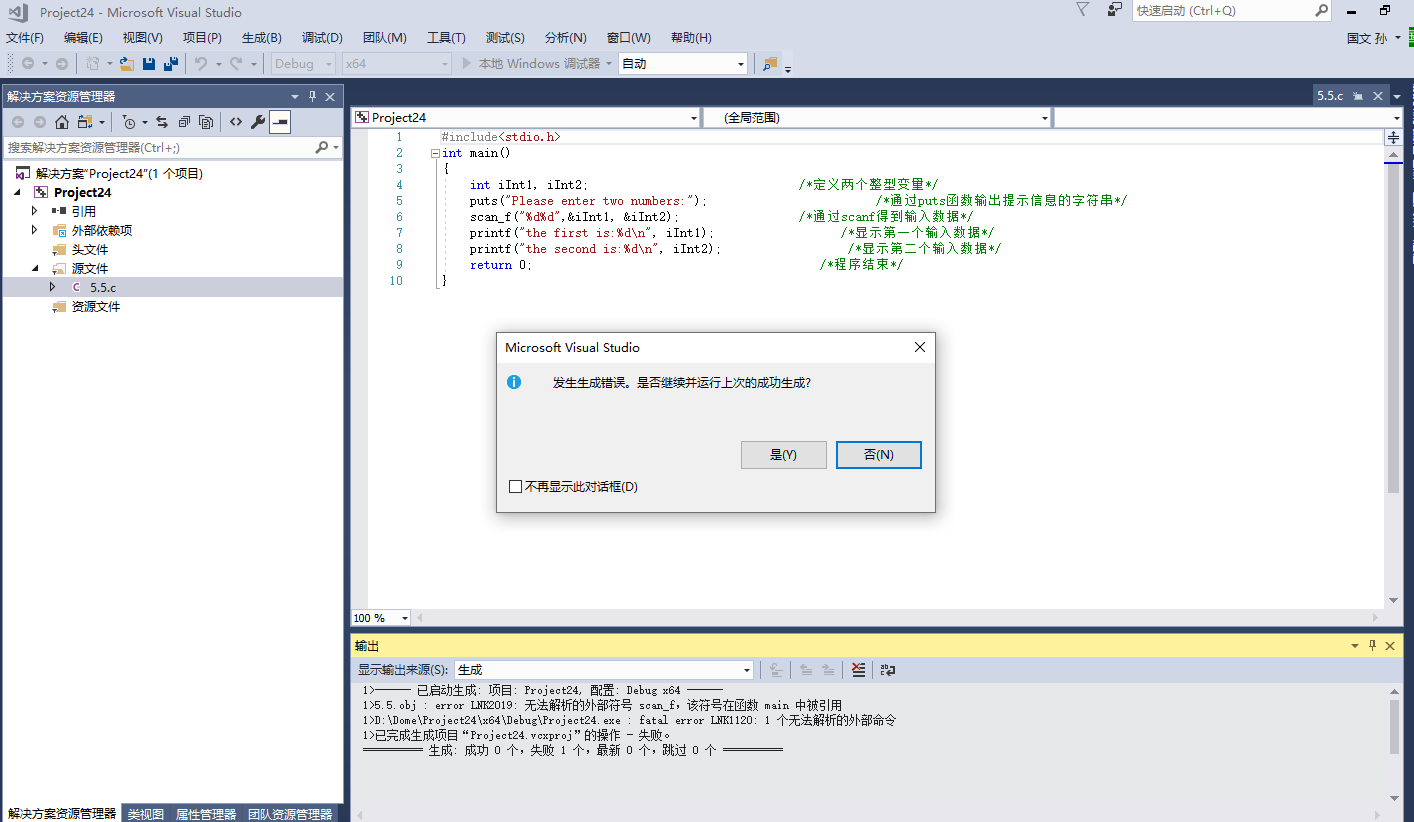Image resolution: width=1414 pixels, height=822 pixels.
Task: Click the Redo arrow in the toolbar
Action: (236, 64)
